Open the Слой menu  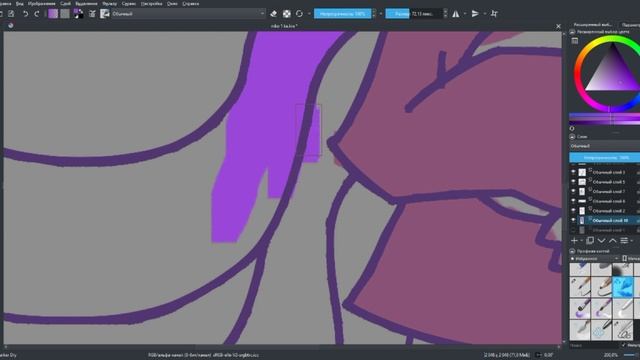coord(65,4)
